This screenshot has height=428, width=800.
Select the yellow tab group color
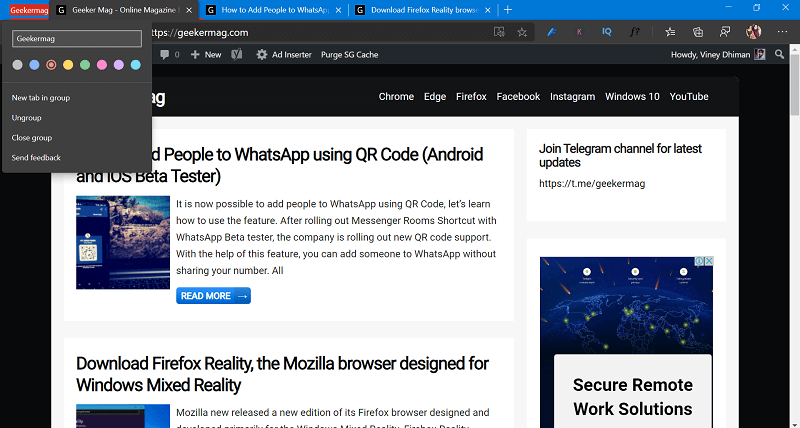click(68, 65)
